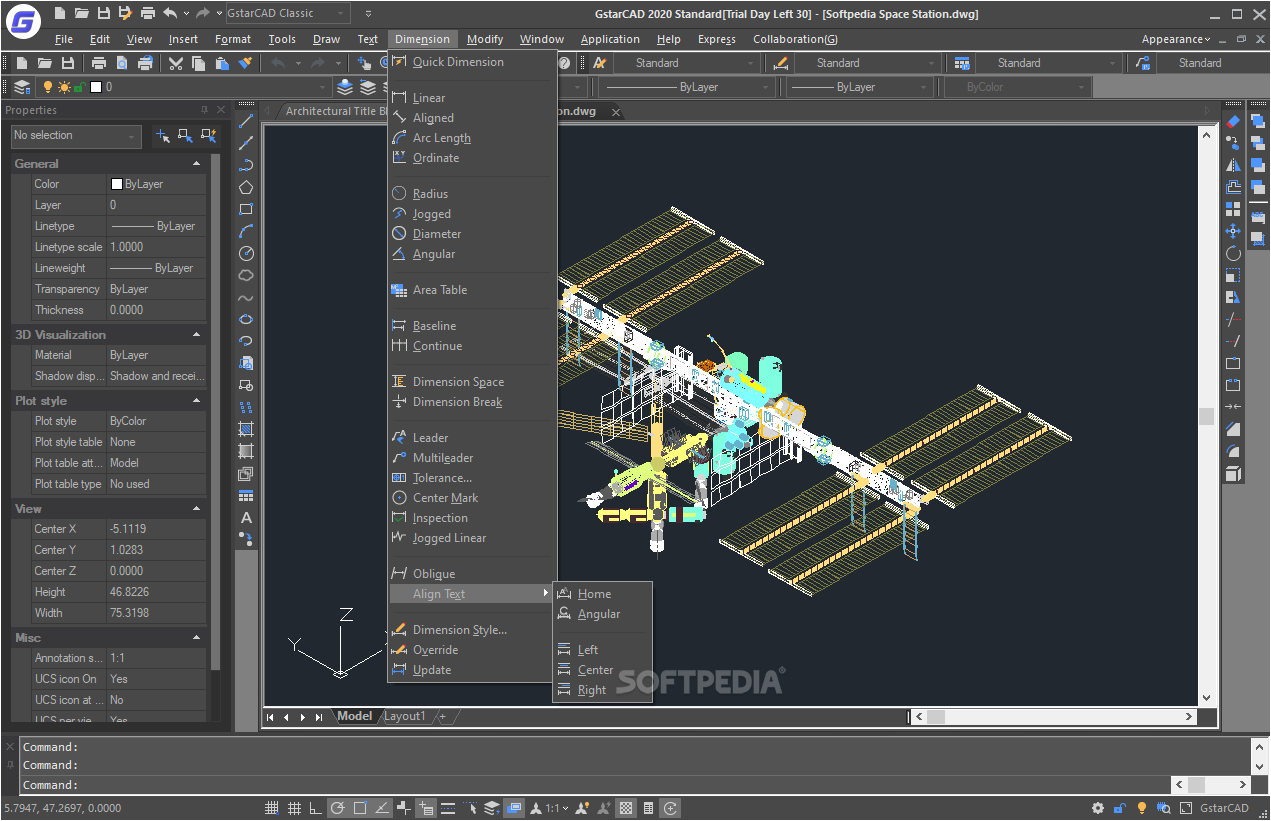Viewport: 1271px width, 821px height.
Task: Go to first layout tab arrow
Action: pyautogui.click(x=270, y=717)
